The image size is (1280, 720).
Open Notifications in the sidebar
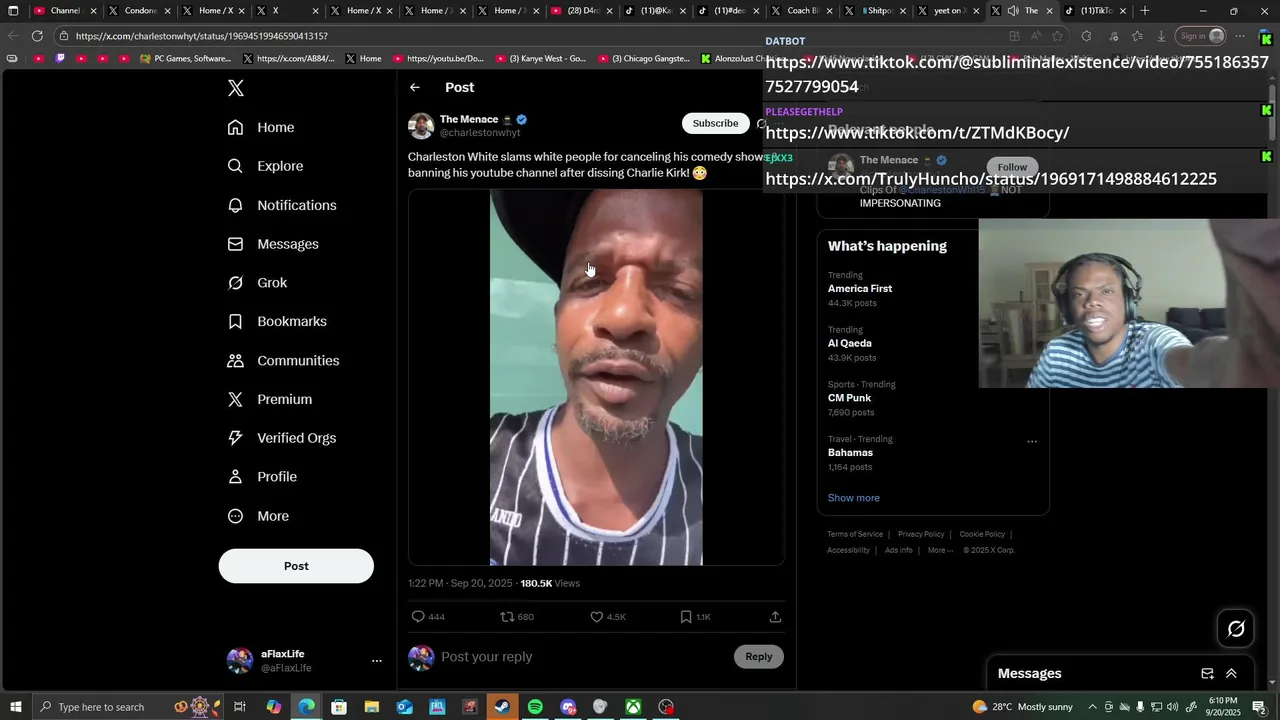point(282,205)
